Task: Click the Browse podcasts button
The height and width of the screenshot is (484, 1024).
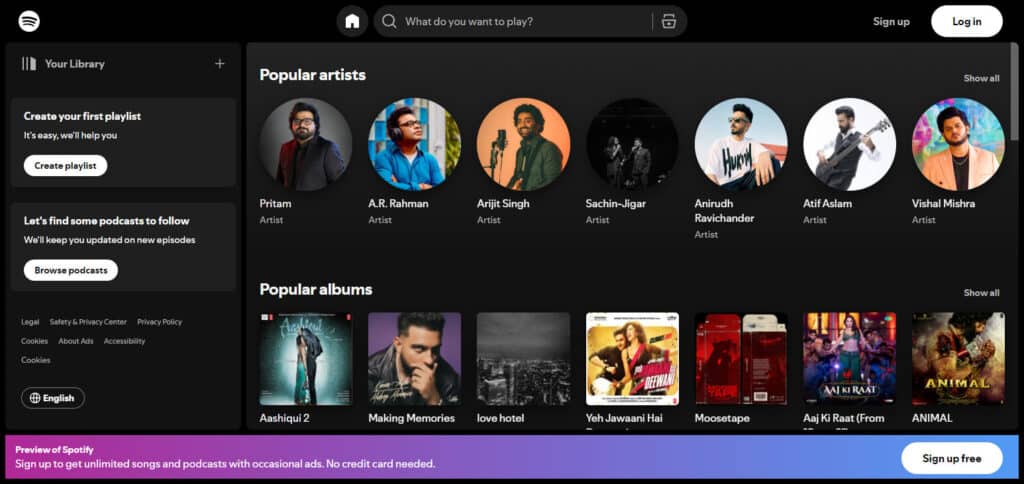Action: [x=71, y=270]
